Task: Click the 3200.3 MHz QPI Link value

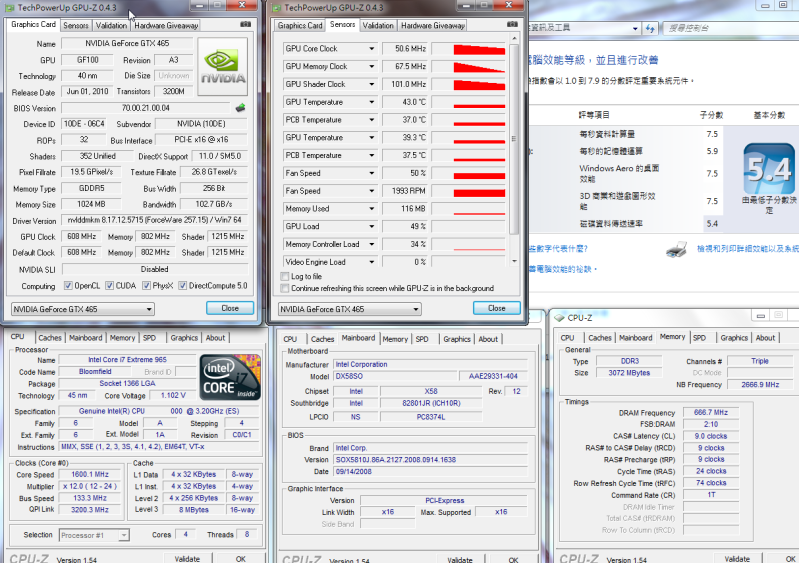Action: click(x=90, y=510)
